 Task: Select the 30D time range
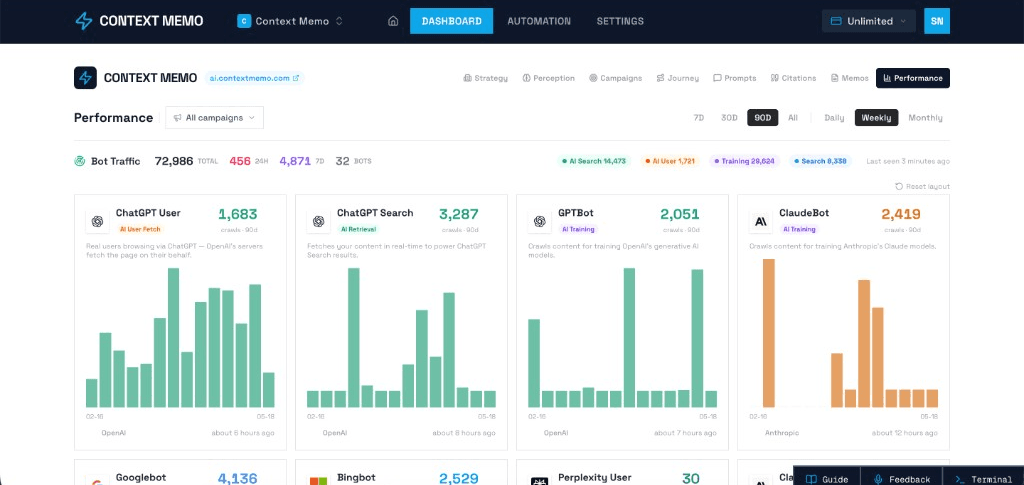pos(729,117)
